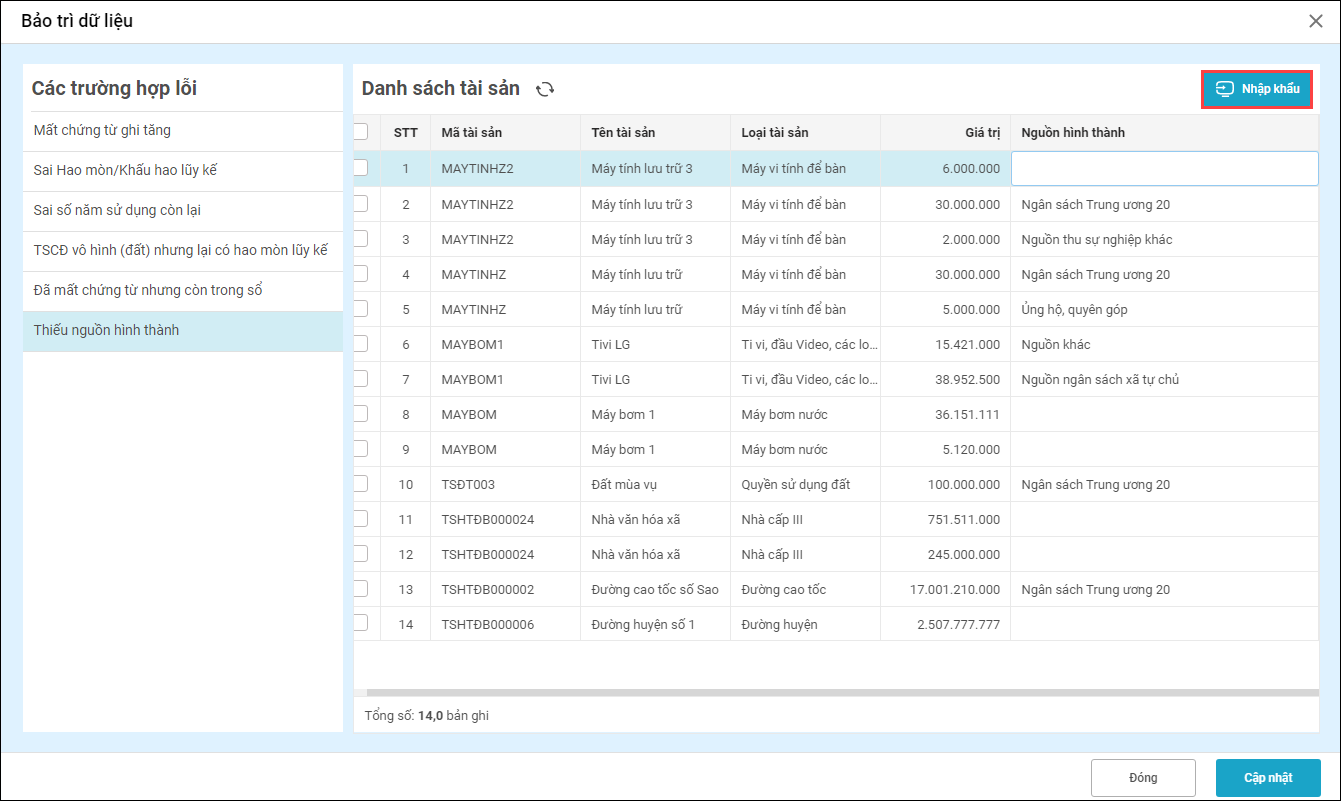
Task: Click the Nhập khẩu import button
Action: tap(1256, 89)
